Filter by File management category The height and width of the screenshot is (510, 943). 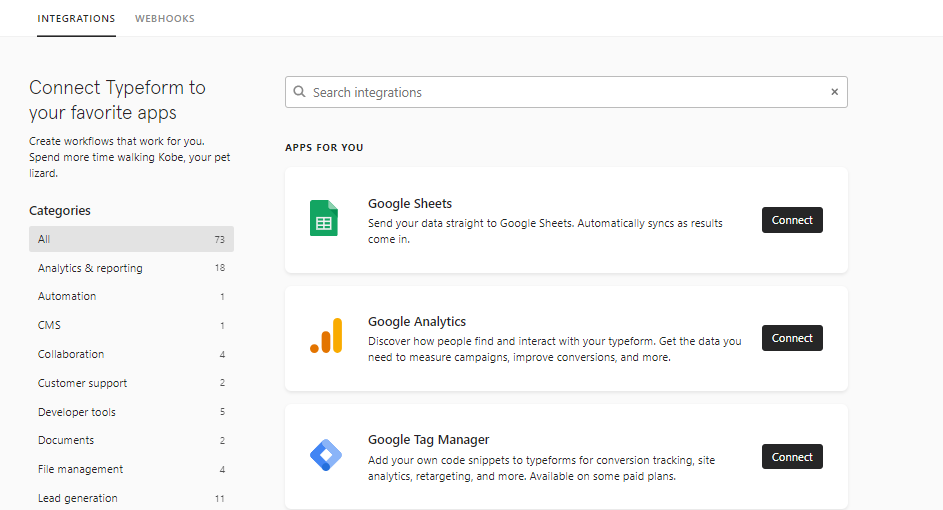coord(131,469)
